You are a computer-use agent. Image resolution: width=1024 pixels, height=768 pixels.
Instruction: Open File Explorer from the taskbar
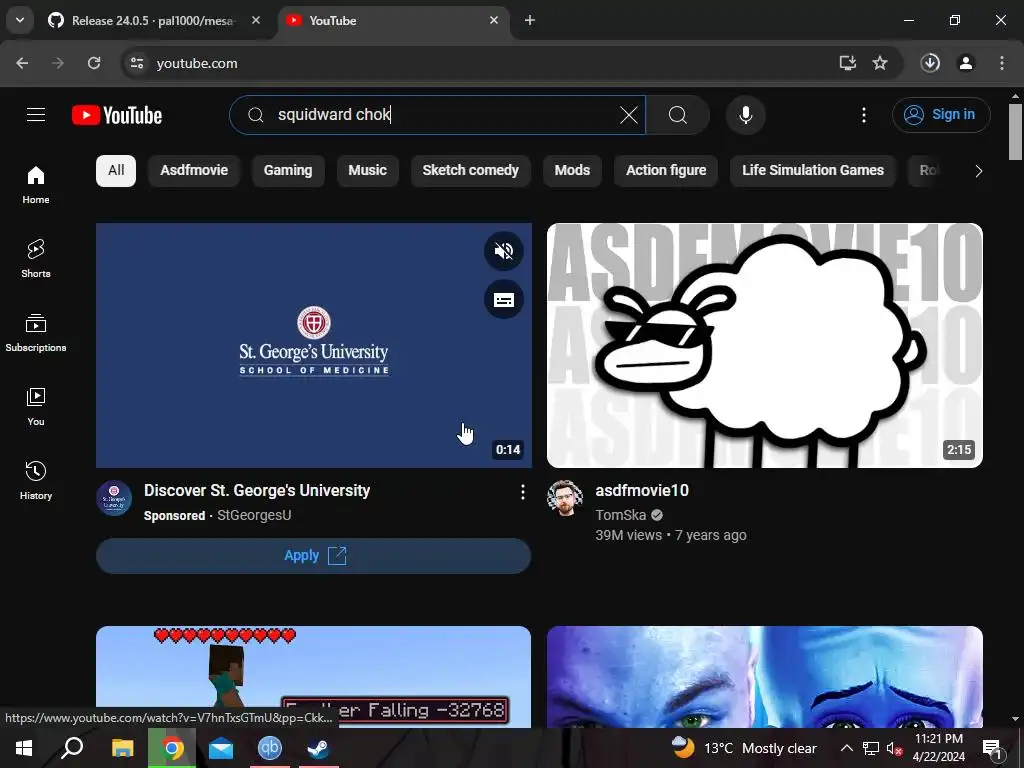[122, 748]
